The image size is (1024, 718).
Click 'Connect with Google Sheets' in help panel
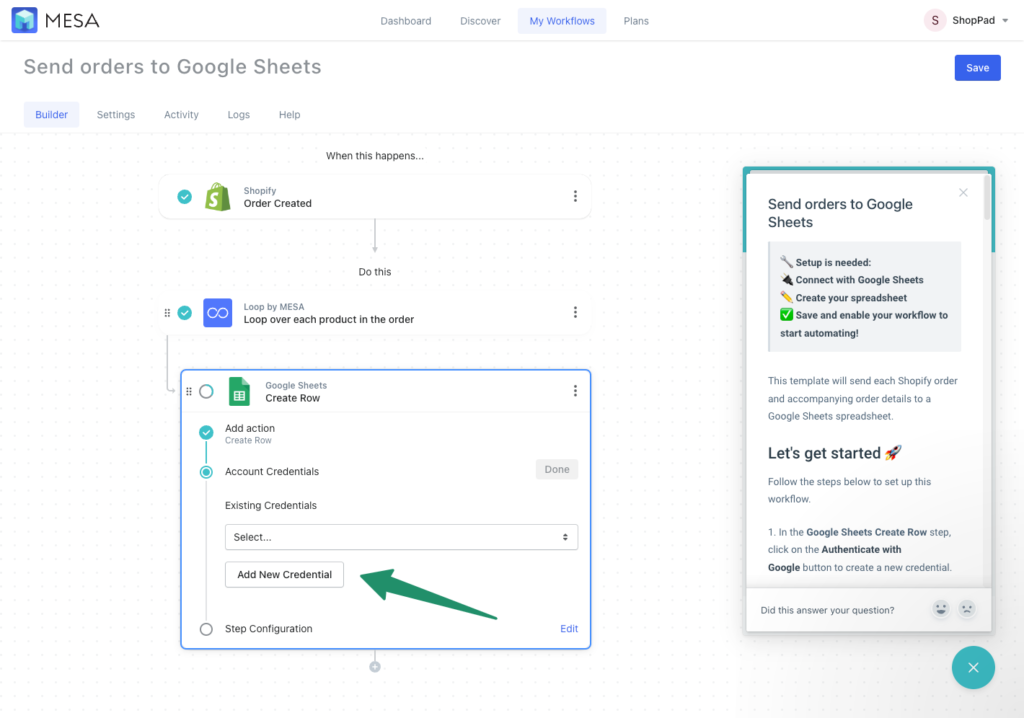(859, 280)
